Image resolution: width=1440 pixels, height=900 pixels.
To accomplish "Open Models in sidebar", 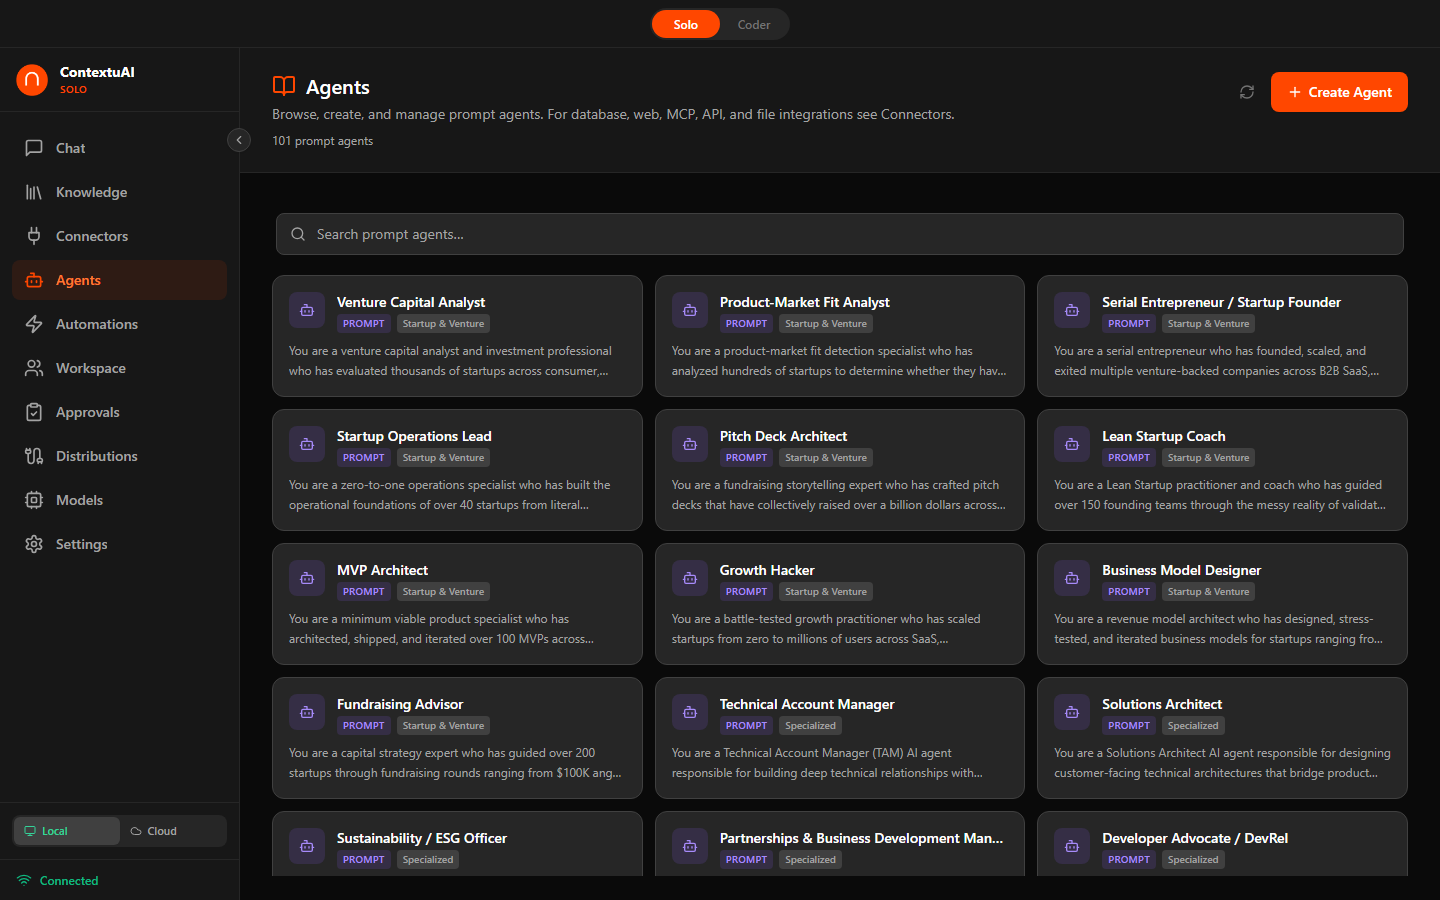I will (120, 500).
